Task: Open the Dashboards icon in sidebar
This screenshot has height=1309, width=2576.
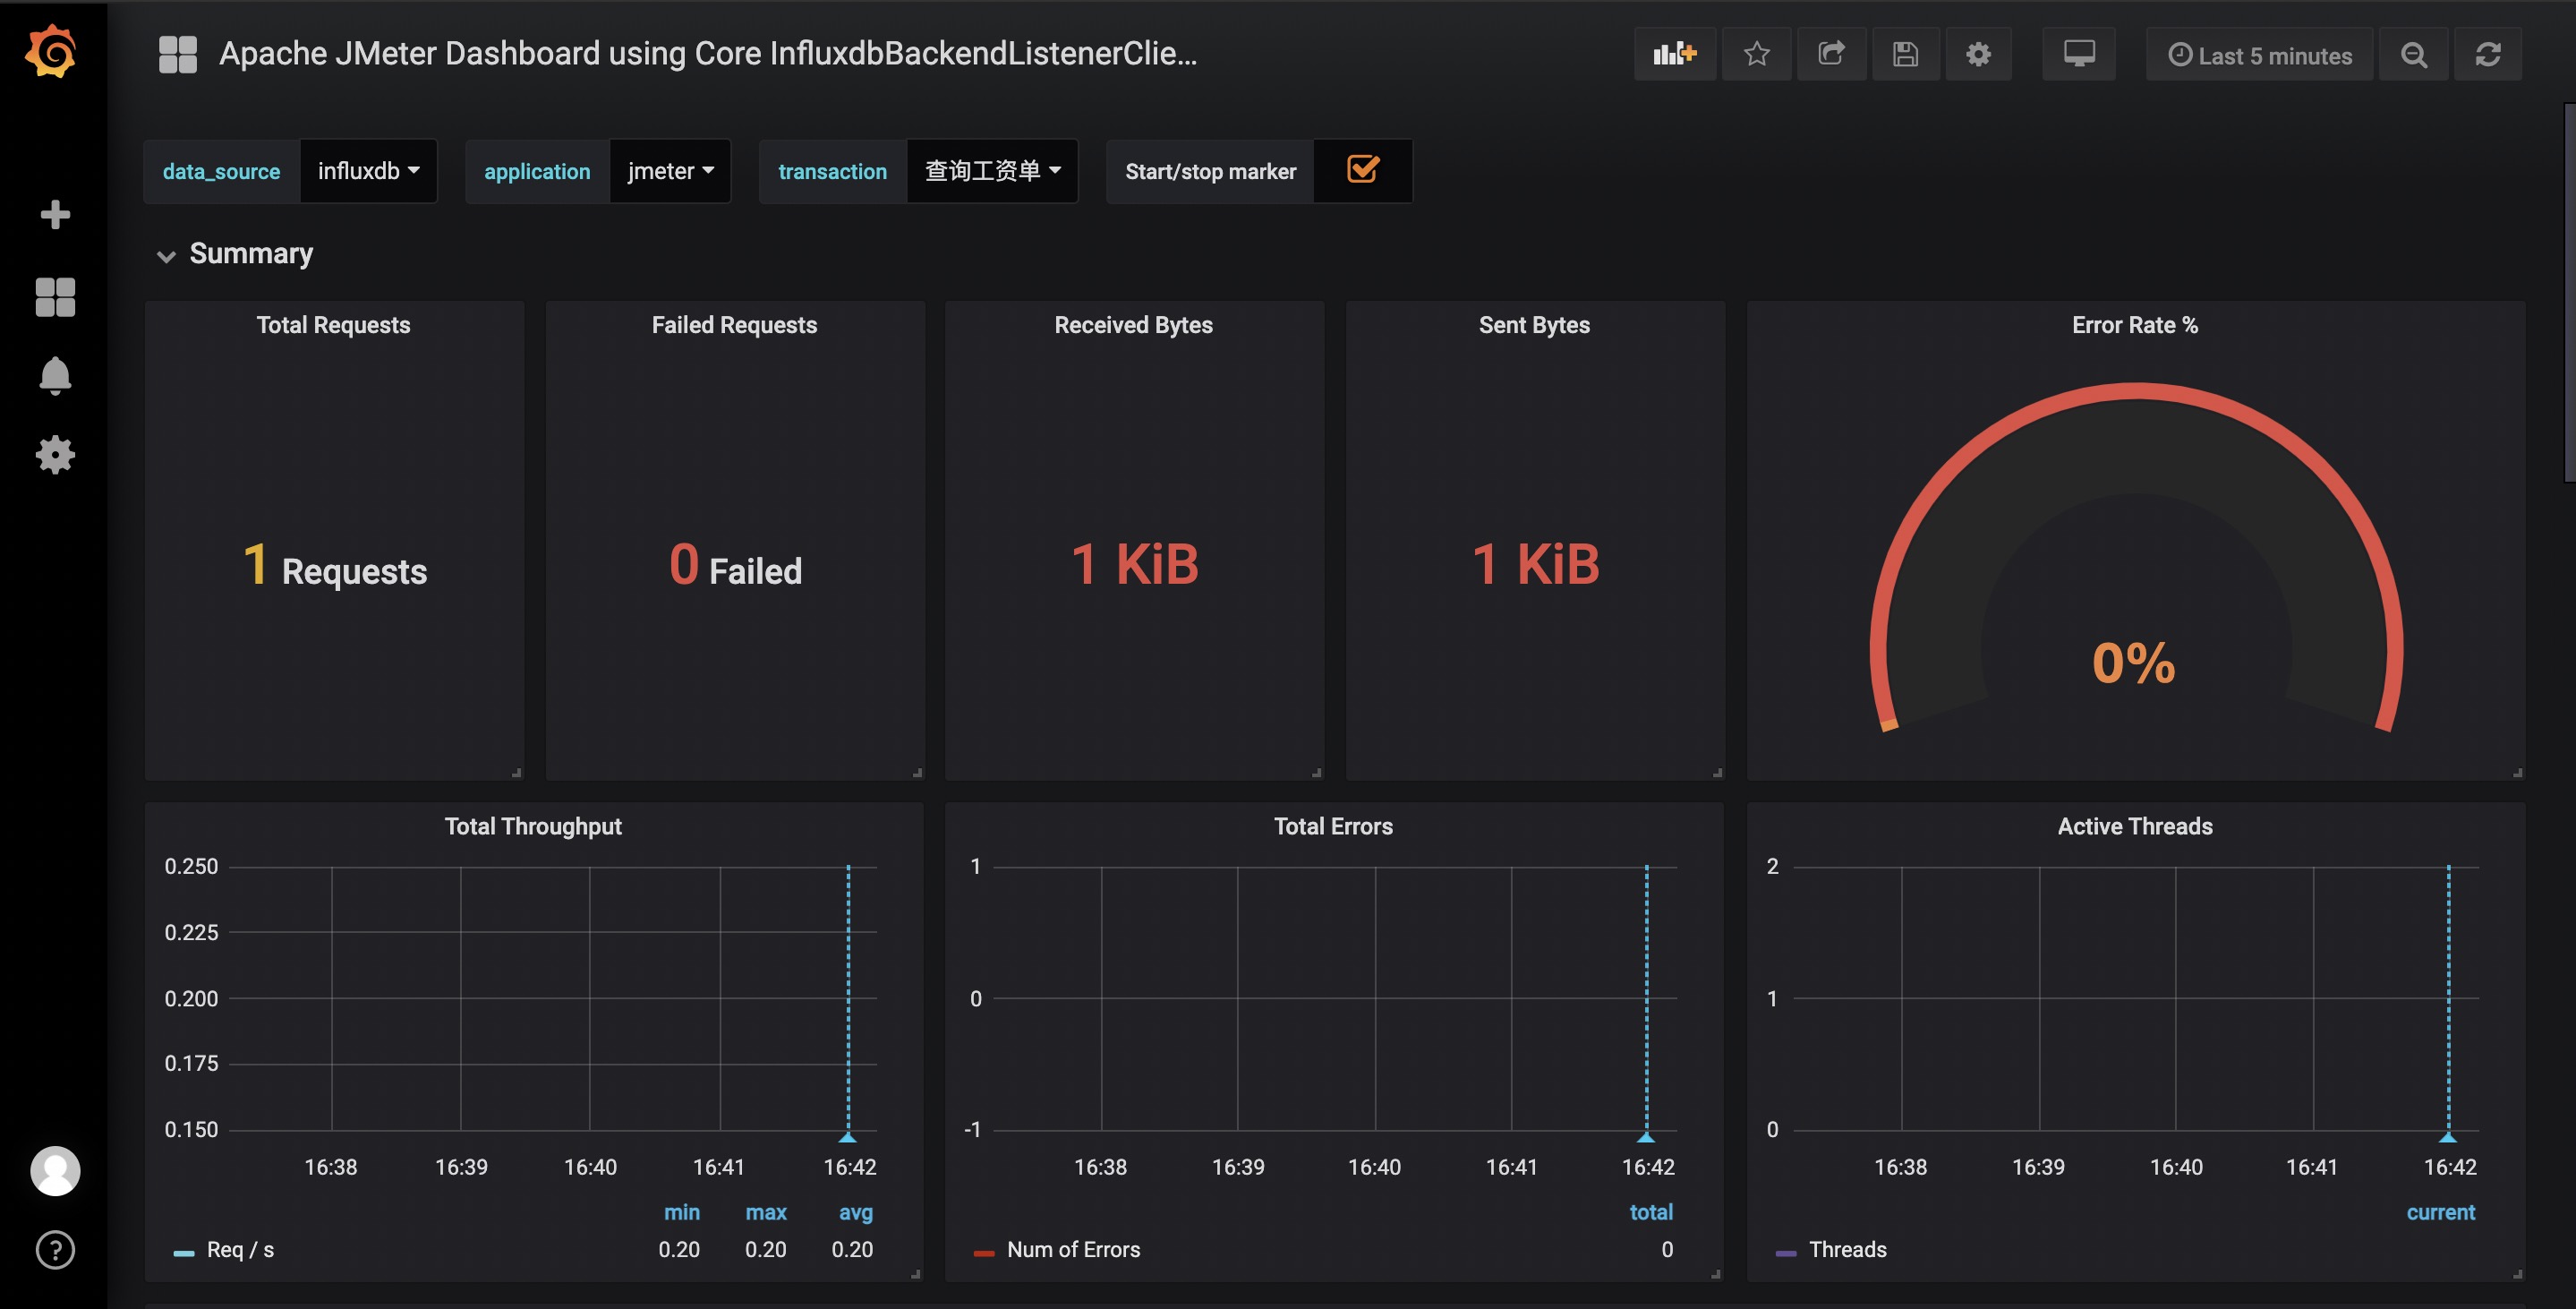Action: (x=55, y=297)
